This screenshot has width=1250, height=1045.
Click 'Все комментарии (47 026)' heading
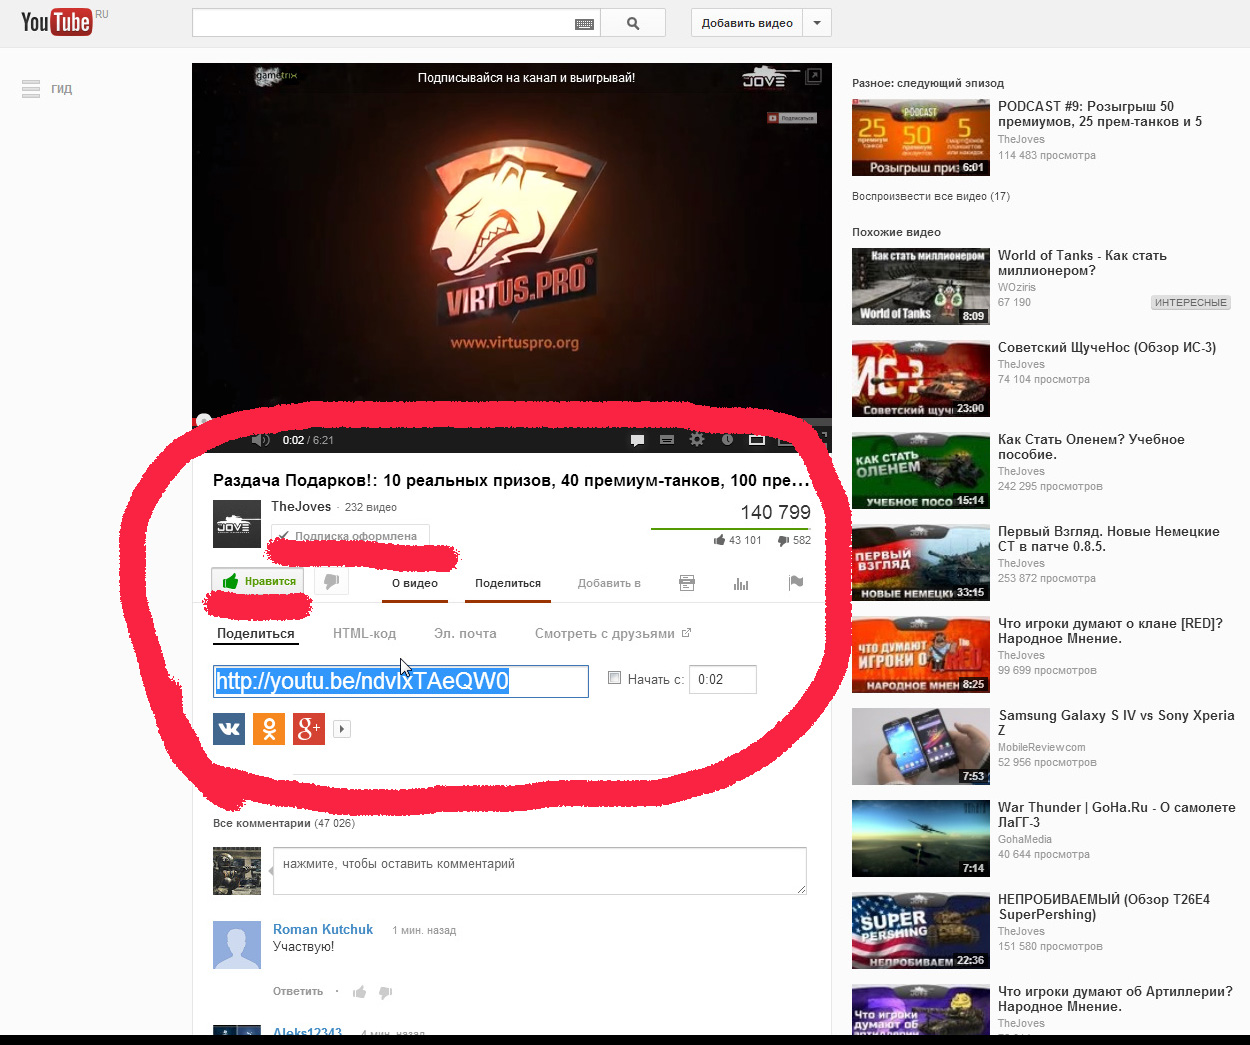[x=284, y=823]
